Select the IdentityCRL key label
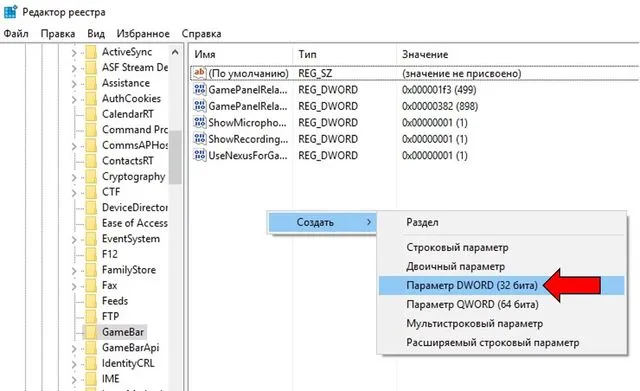The width and height of the screenshot is (640, 391). [128, 363]
